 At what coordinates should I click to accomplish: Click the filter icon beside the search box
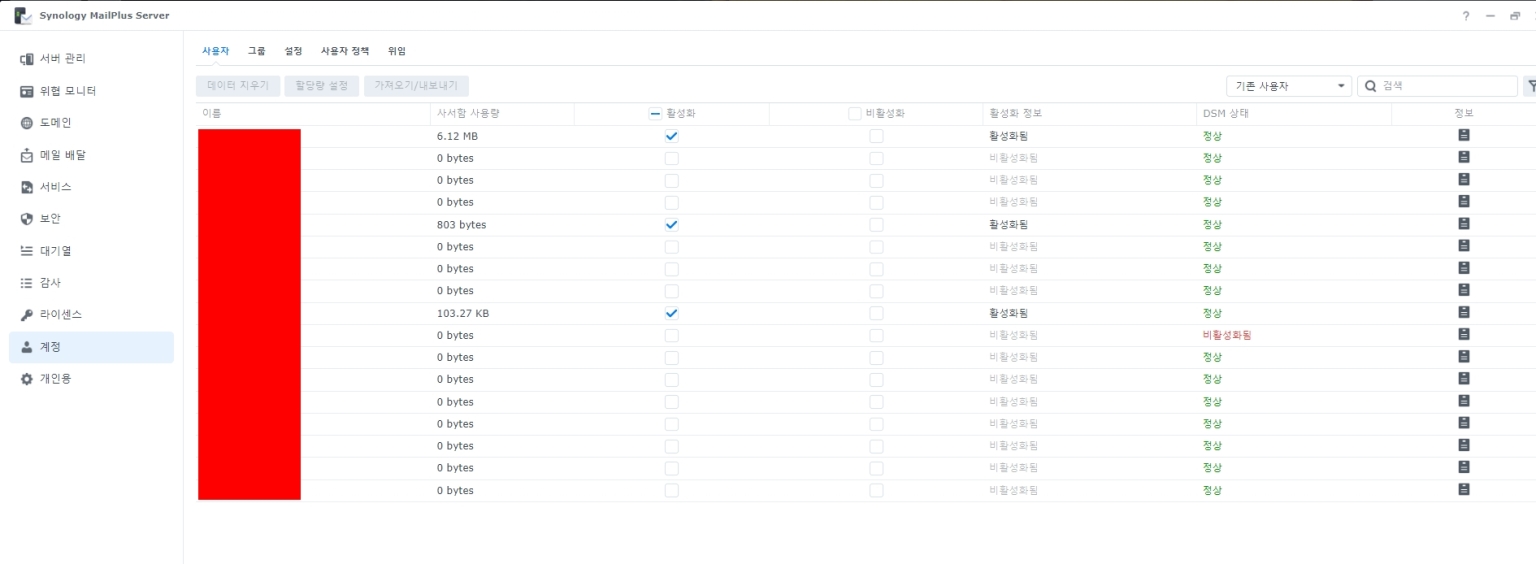1529,86
